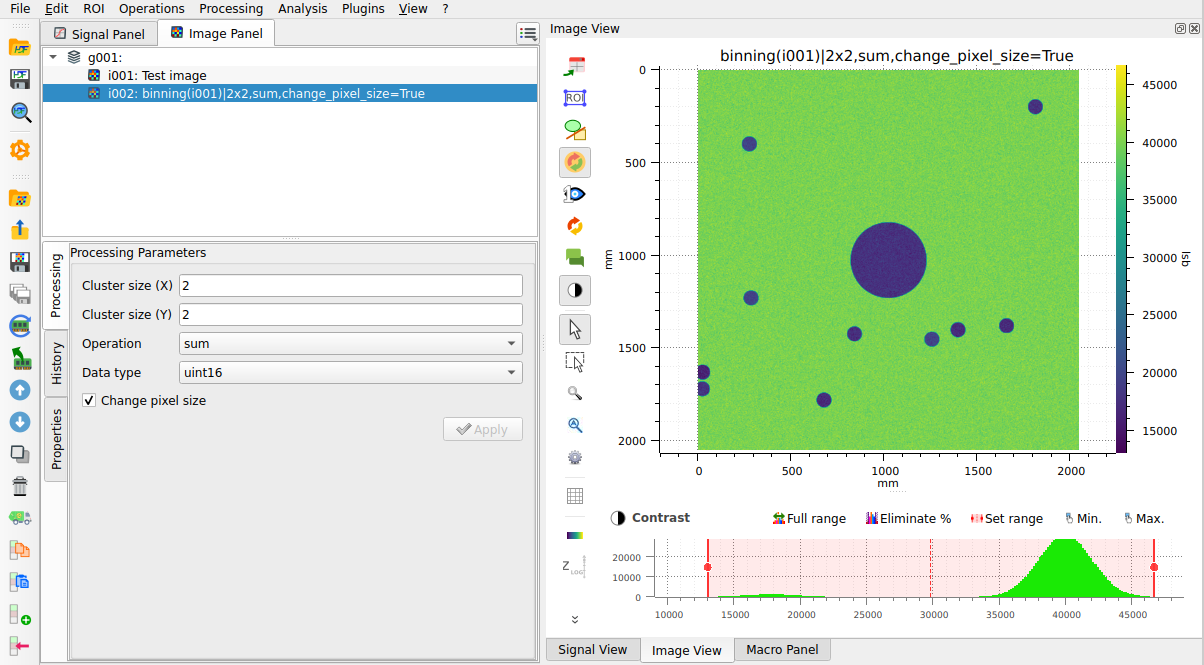Switch to the Signal Panel tab

point(99,34)
